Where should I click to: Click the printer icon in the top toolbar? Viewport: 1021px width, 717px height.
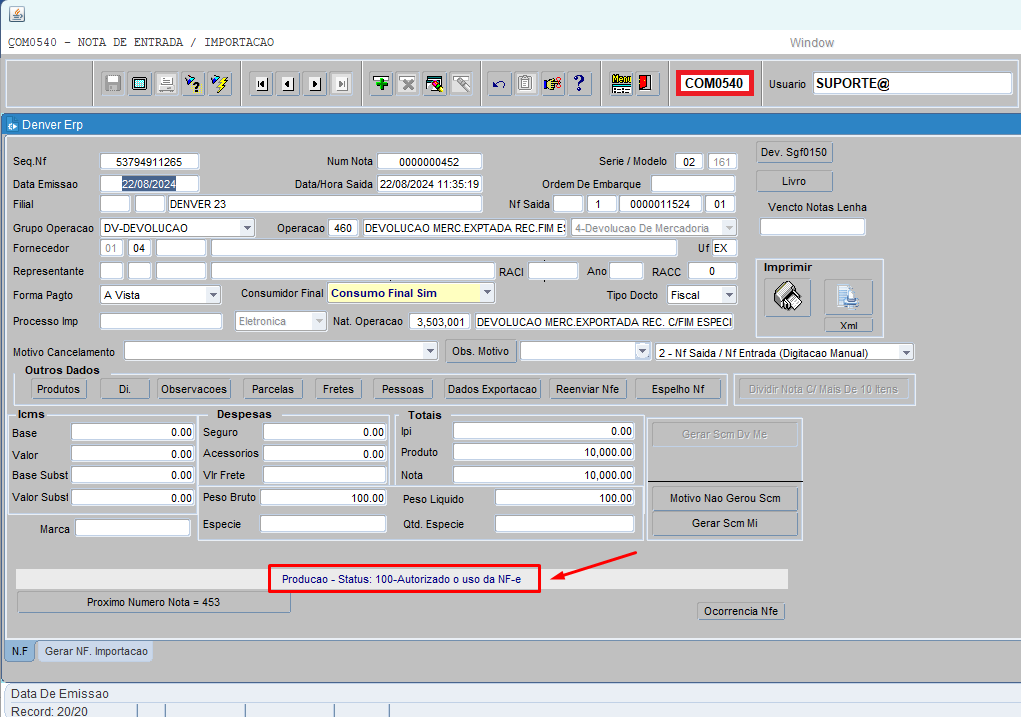coord(166,83)
